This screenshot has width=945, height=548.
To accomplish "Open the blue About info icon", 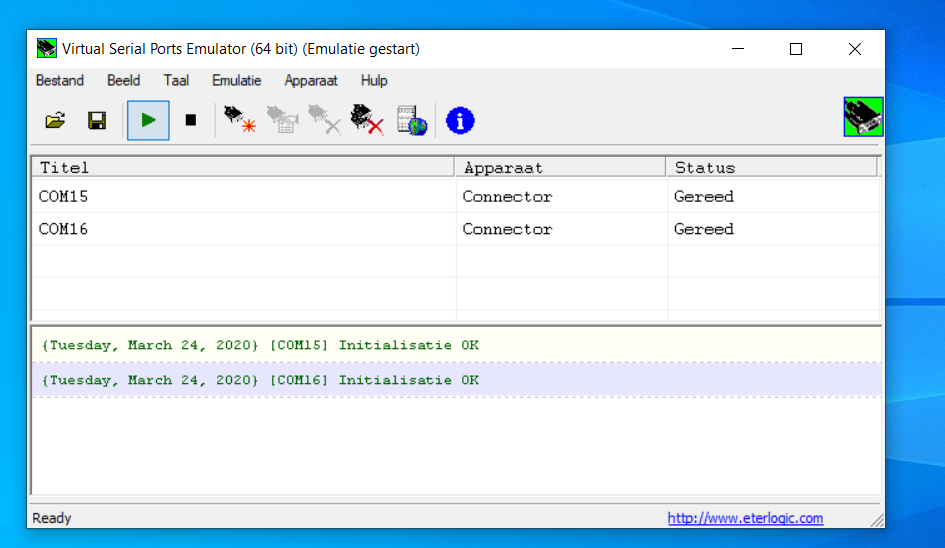I will 460,121.
